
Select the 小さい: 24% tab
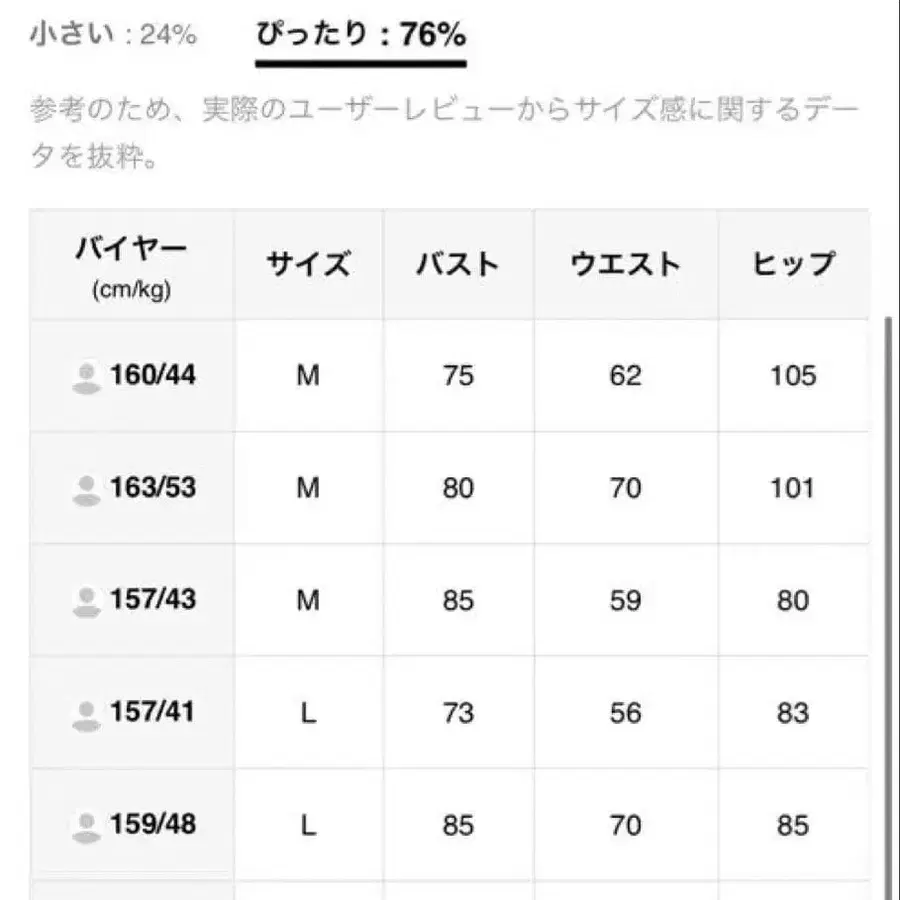113,36
